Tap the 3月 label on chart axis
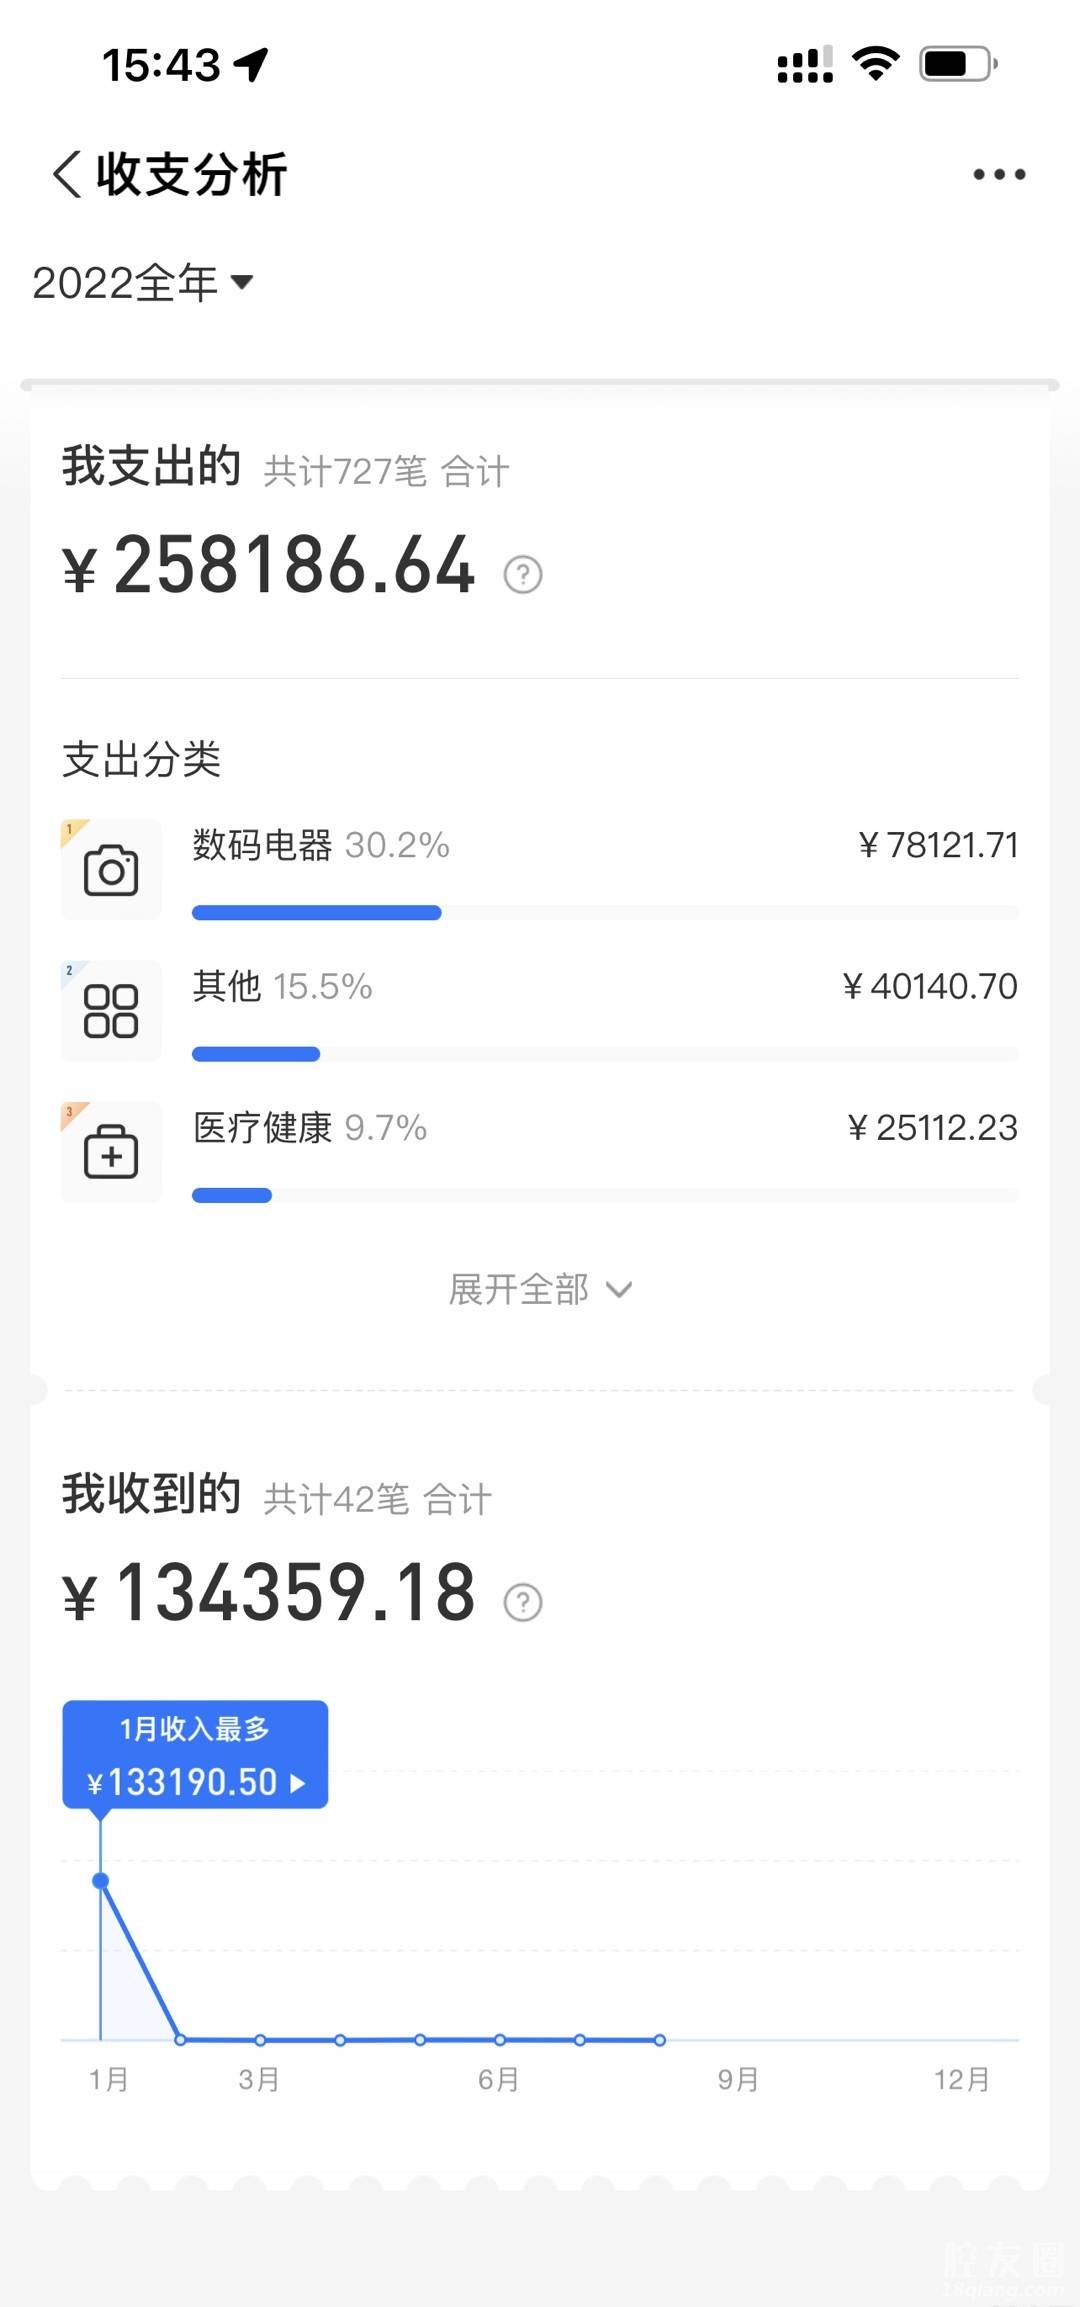Screen dimensions: 1080x2307 point(259,2080)
